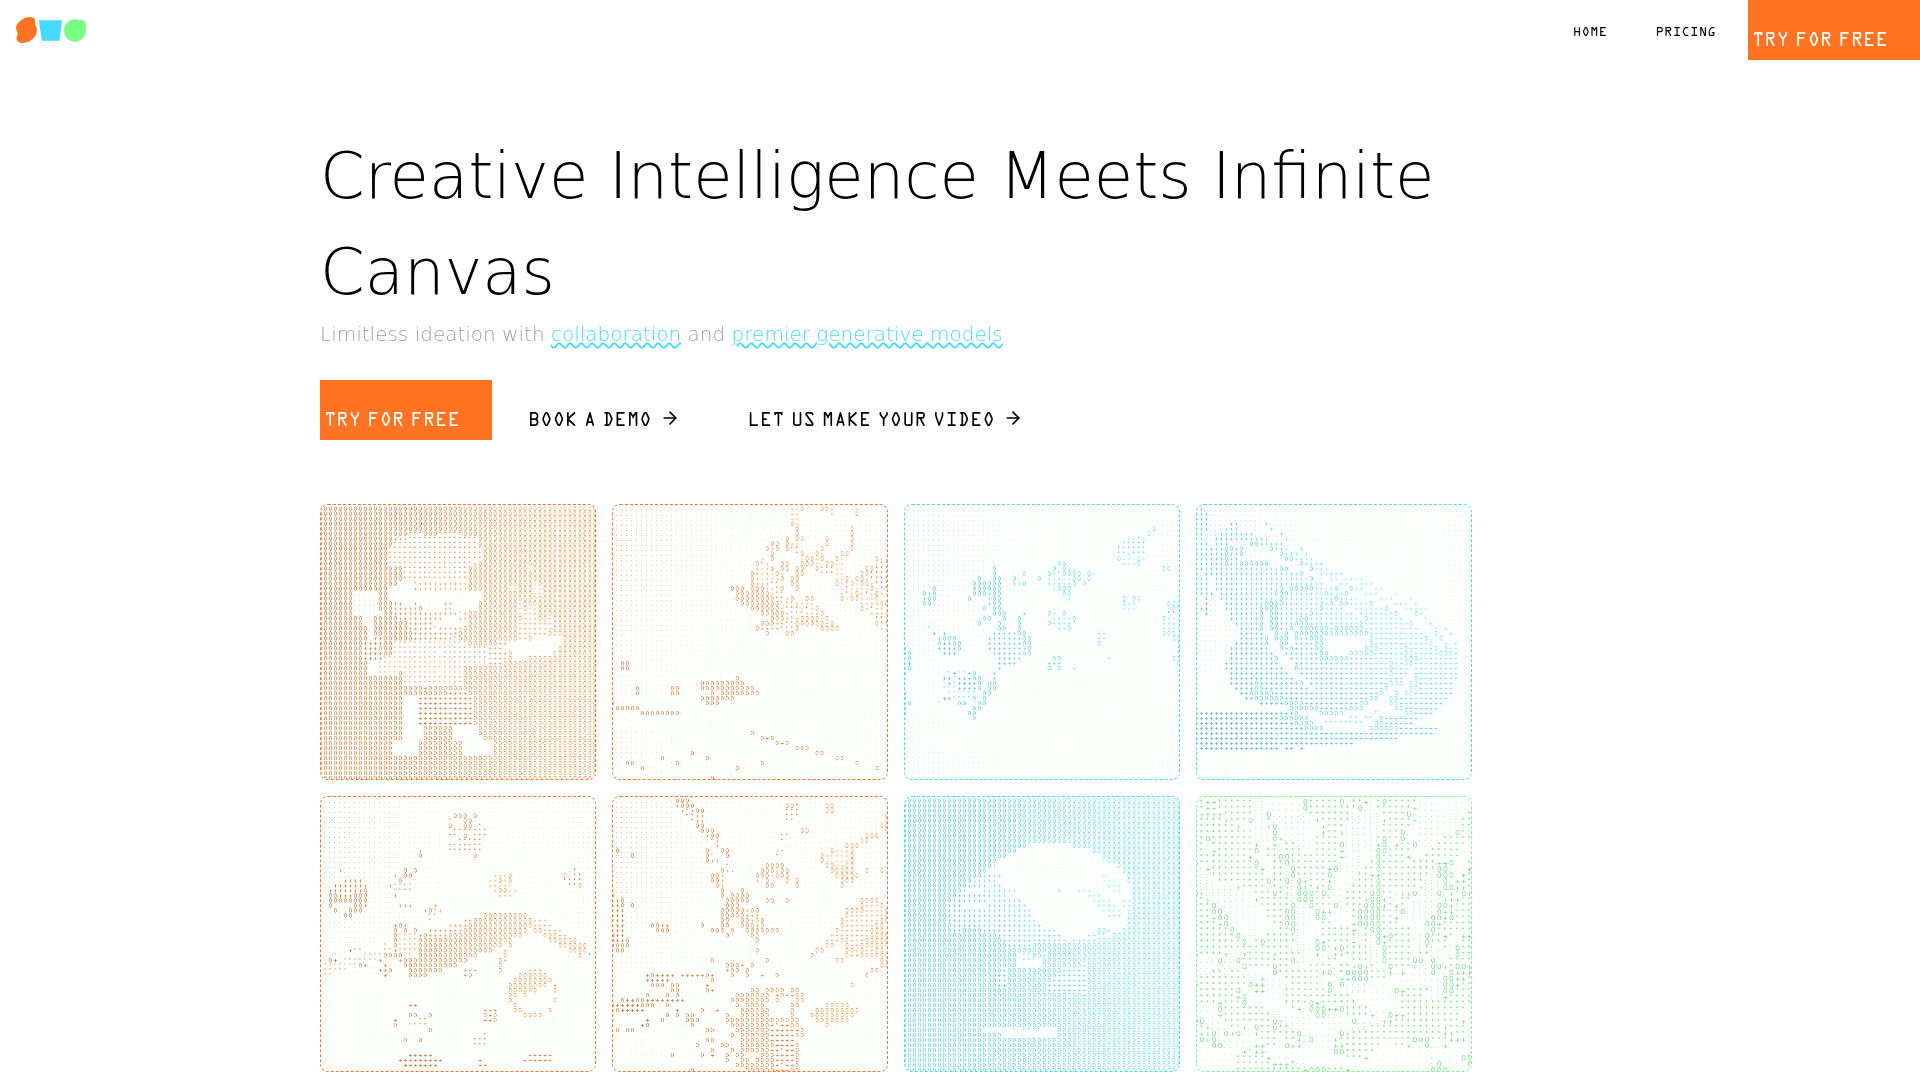Click the arrow icon after Let Us Make Your Video
This screenshot has height=1080, width=1920.
[x=1013, y=418]
